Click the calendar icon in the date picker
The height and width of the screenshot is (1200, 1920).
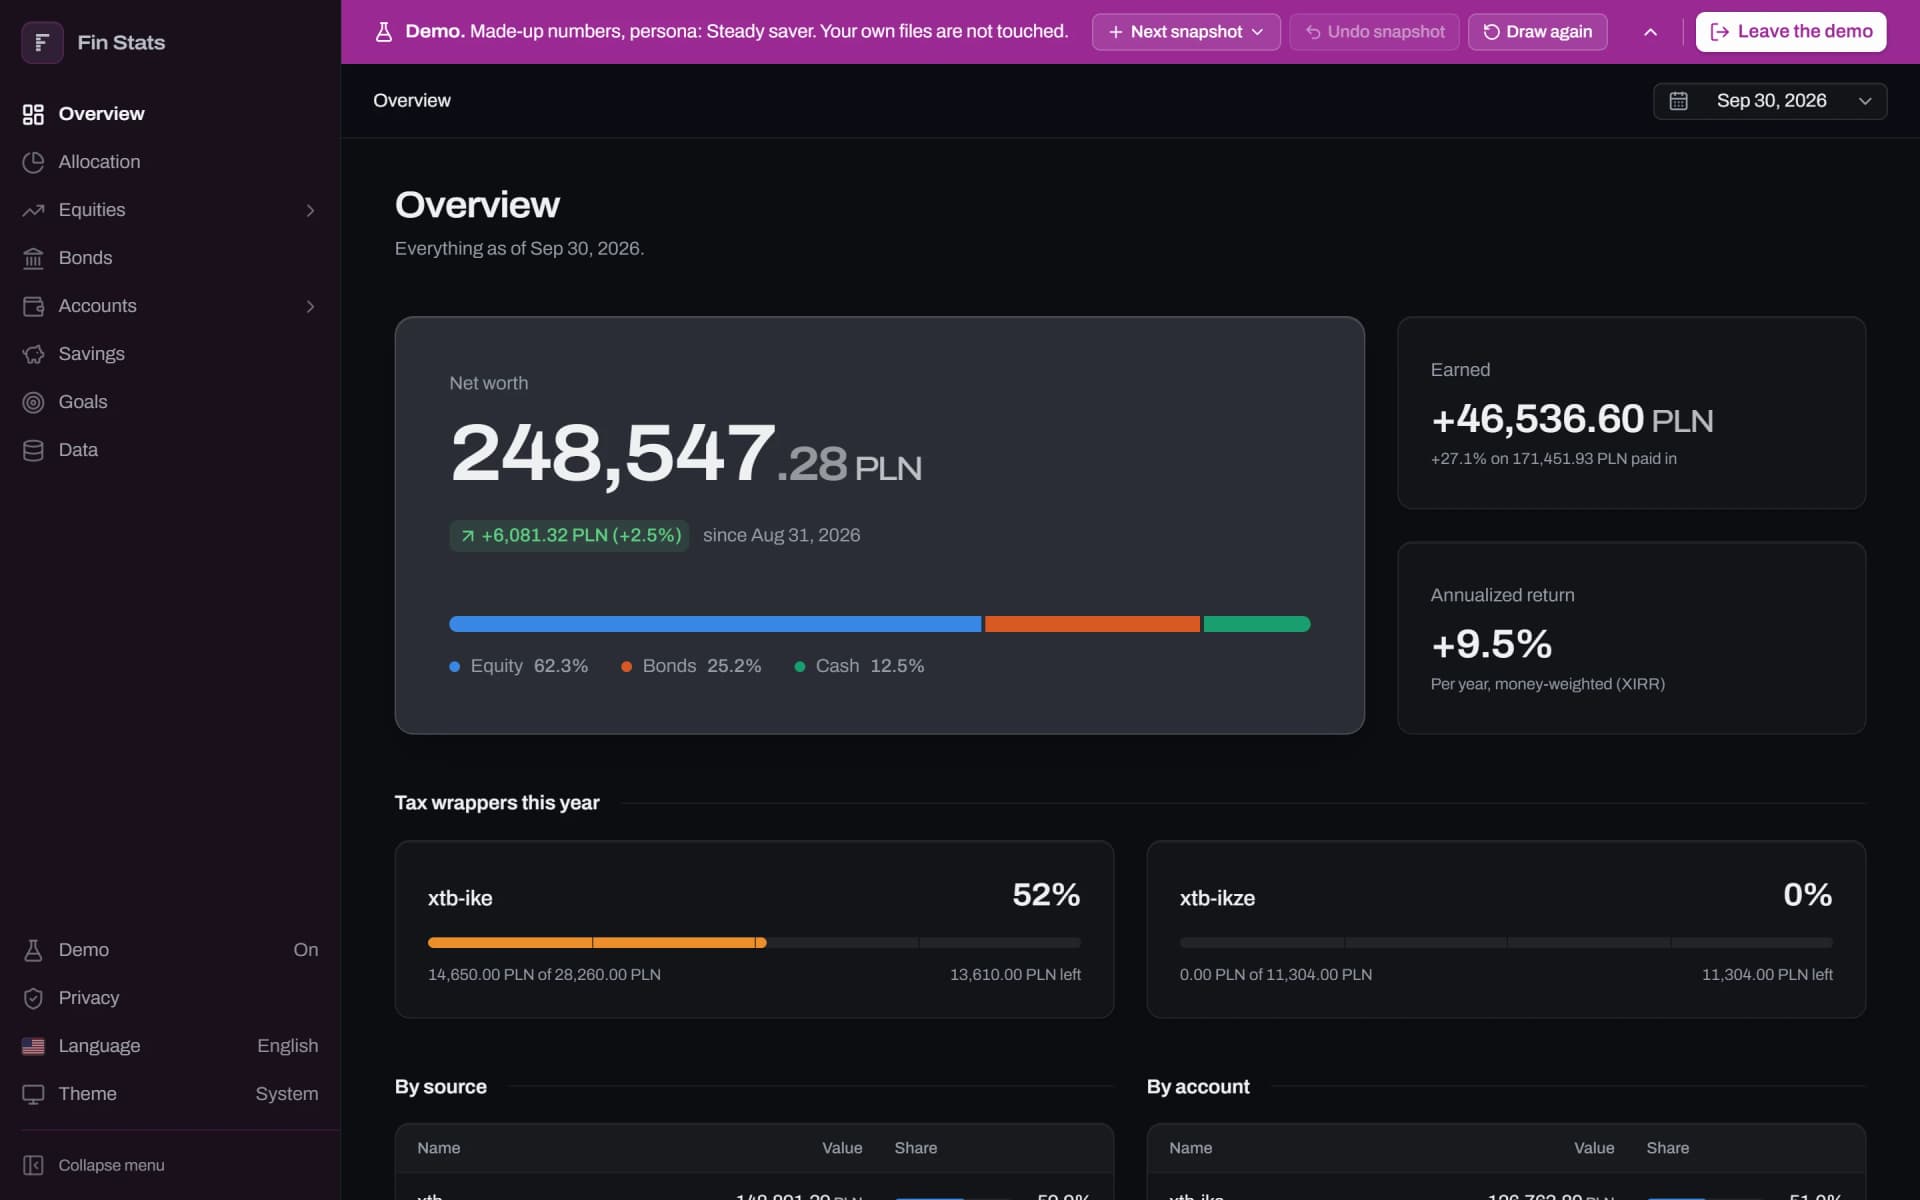pos(1678,101)
